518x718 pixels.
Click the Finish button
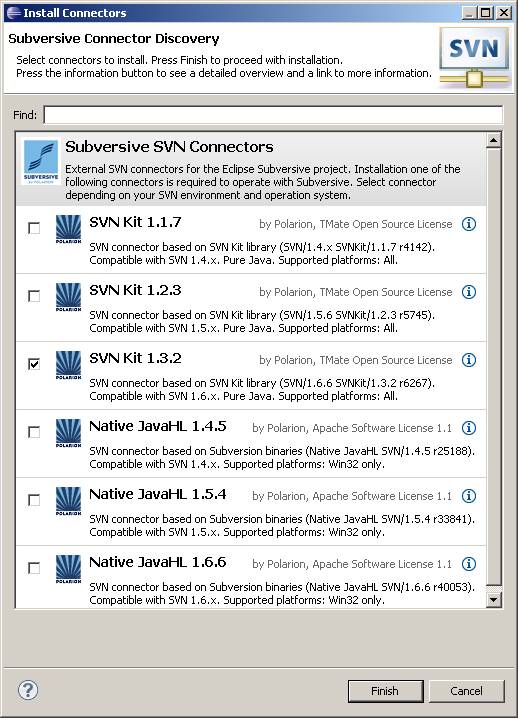(385, 691)
